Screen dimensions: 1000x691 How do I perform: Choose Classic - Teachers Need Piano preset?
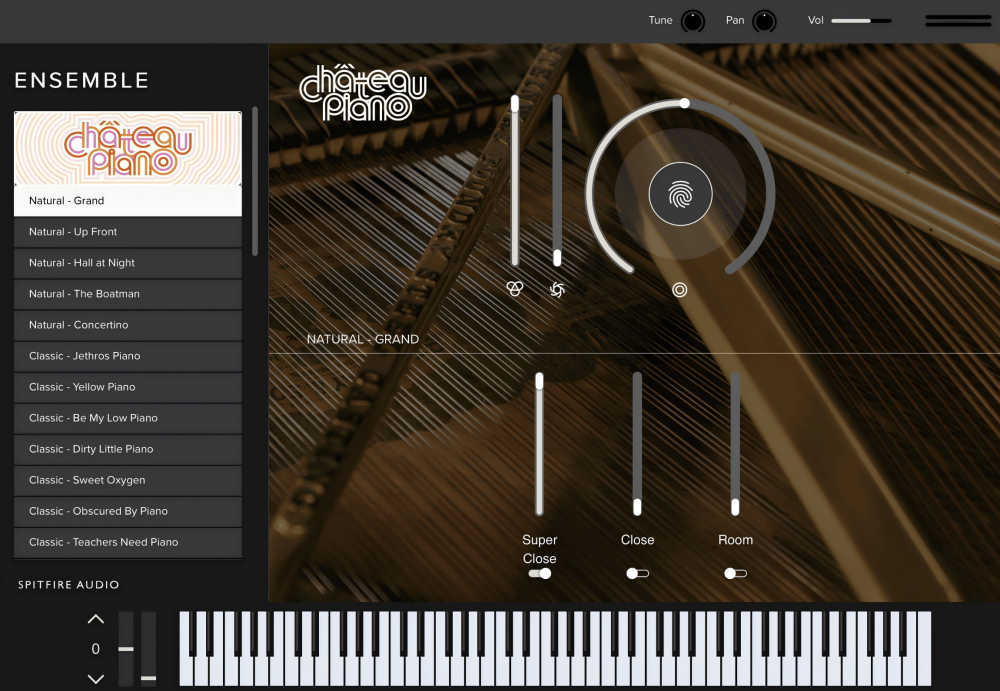click(128, 542)
